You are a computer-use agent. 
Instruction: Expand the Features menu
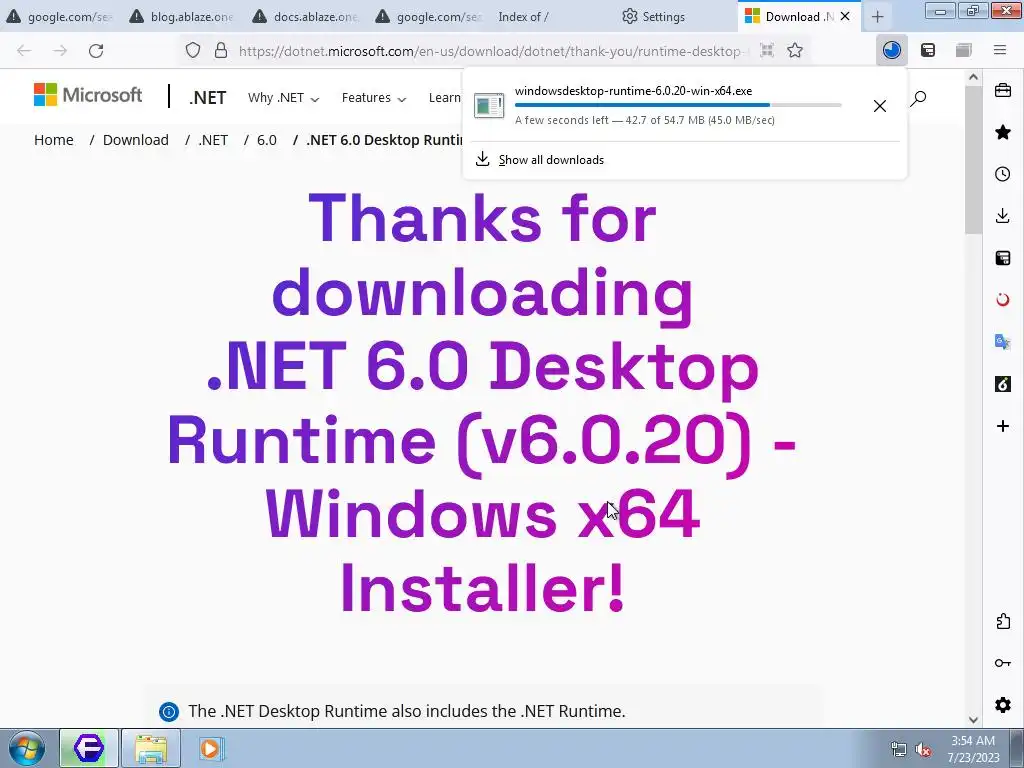click(374, 98)
